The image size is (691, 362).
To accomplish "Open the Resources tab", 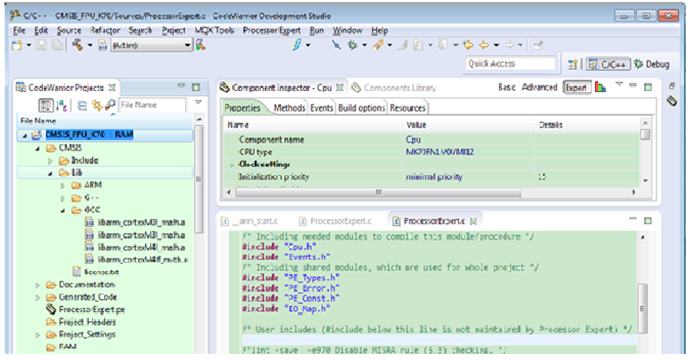I will pos(407,108).
